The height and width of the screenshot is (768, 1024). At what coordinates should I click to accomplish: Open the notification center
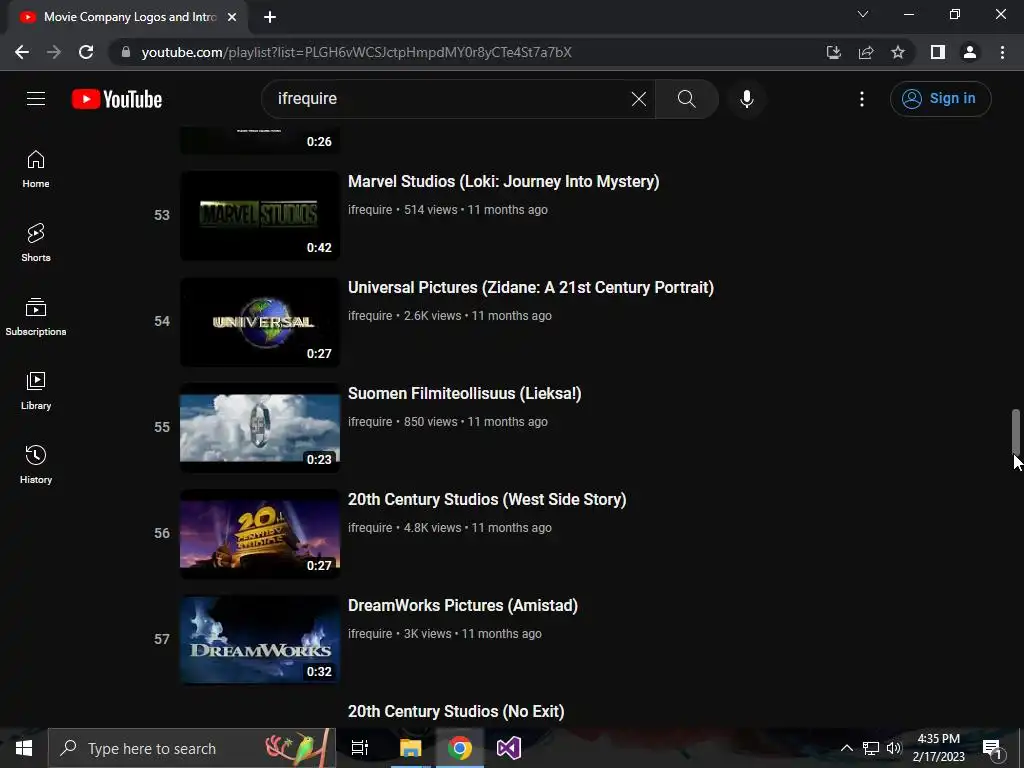coord(993,749)
